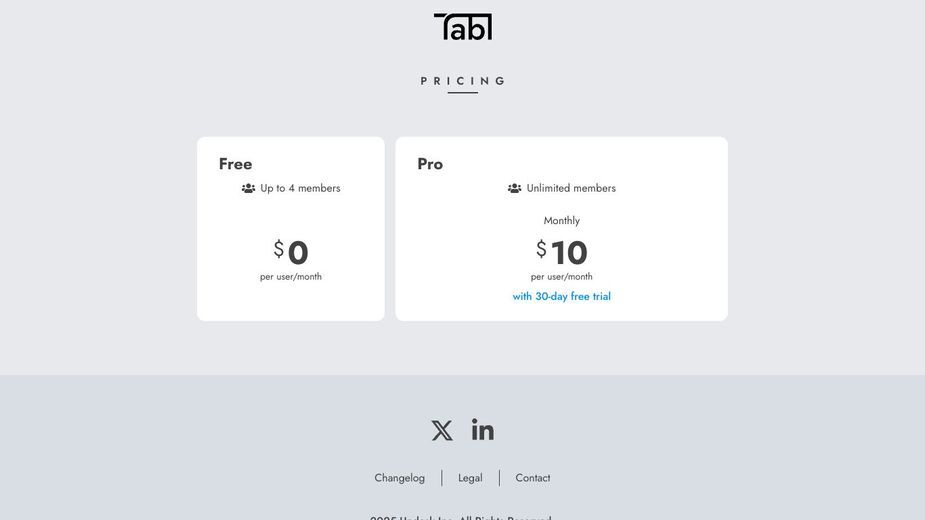Click the copyright notice in the footer

(x=461, y=517)
